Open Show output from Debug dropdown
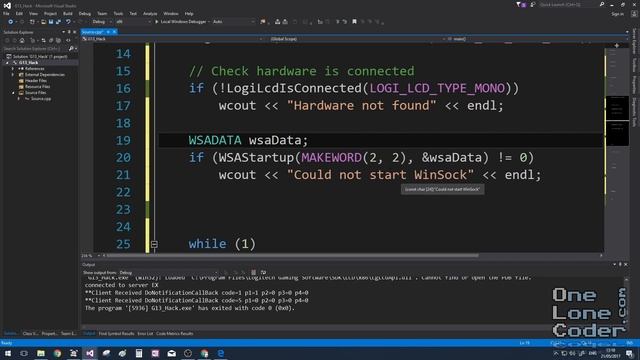This screenshot has height=360, width=640. coord(168,273)
